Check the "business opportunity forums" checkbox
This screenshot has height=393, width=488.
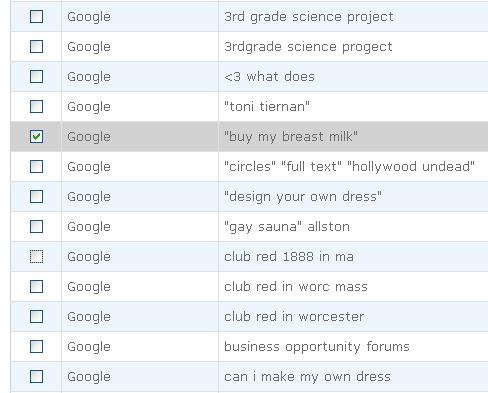tap(36, 346)
